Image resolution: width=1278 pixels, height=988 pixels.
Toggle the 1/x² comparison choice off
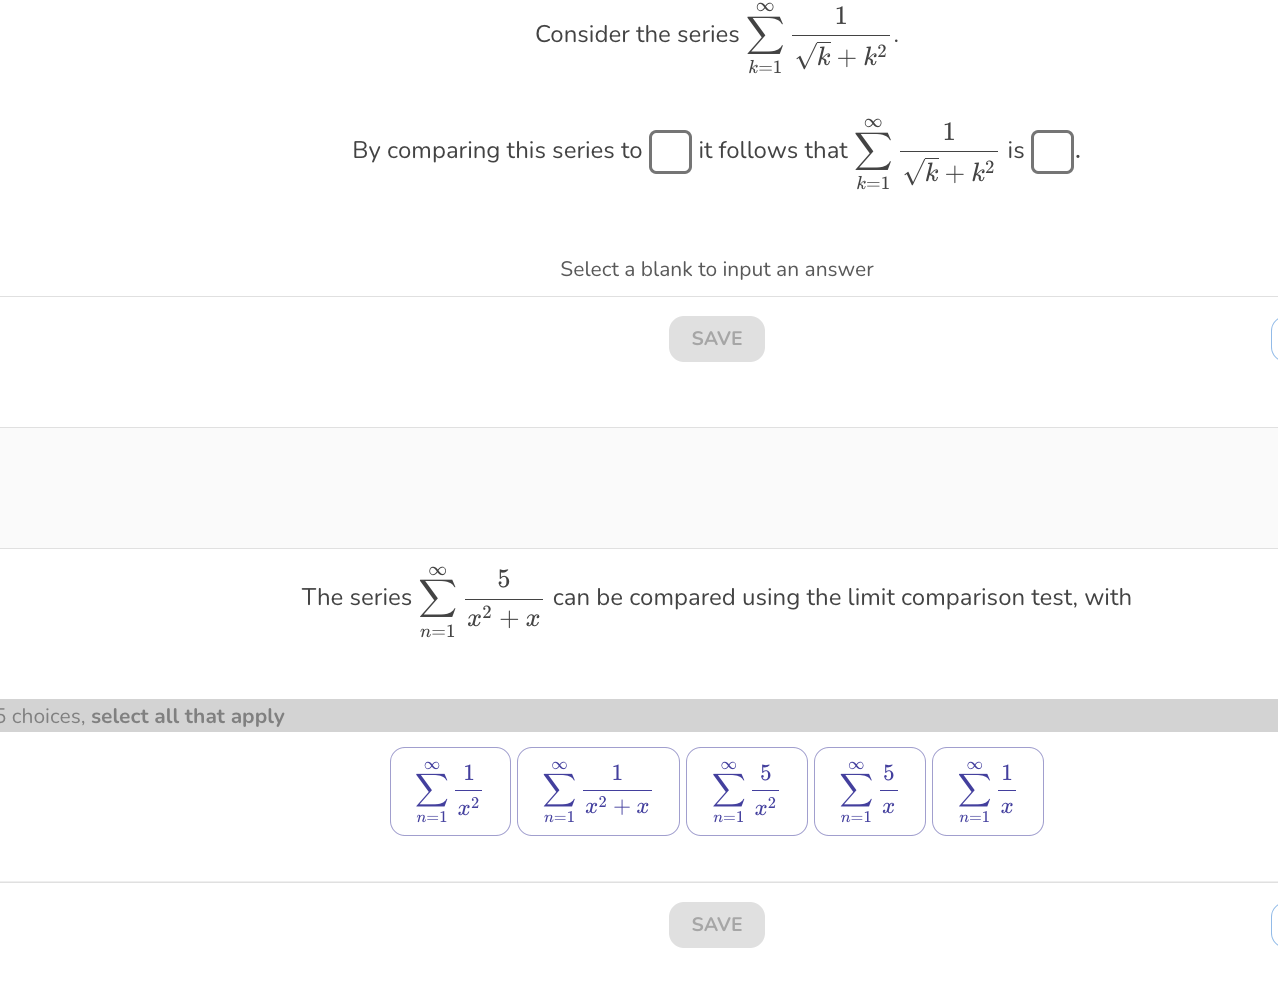coord(450,791)
